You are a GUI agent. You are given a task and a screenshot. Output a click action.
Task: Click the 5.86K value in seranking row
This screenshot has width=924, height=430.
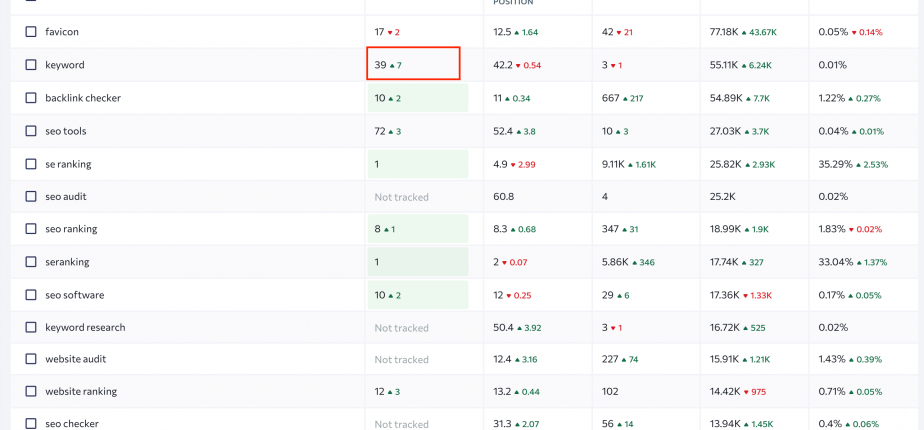615,262
